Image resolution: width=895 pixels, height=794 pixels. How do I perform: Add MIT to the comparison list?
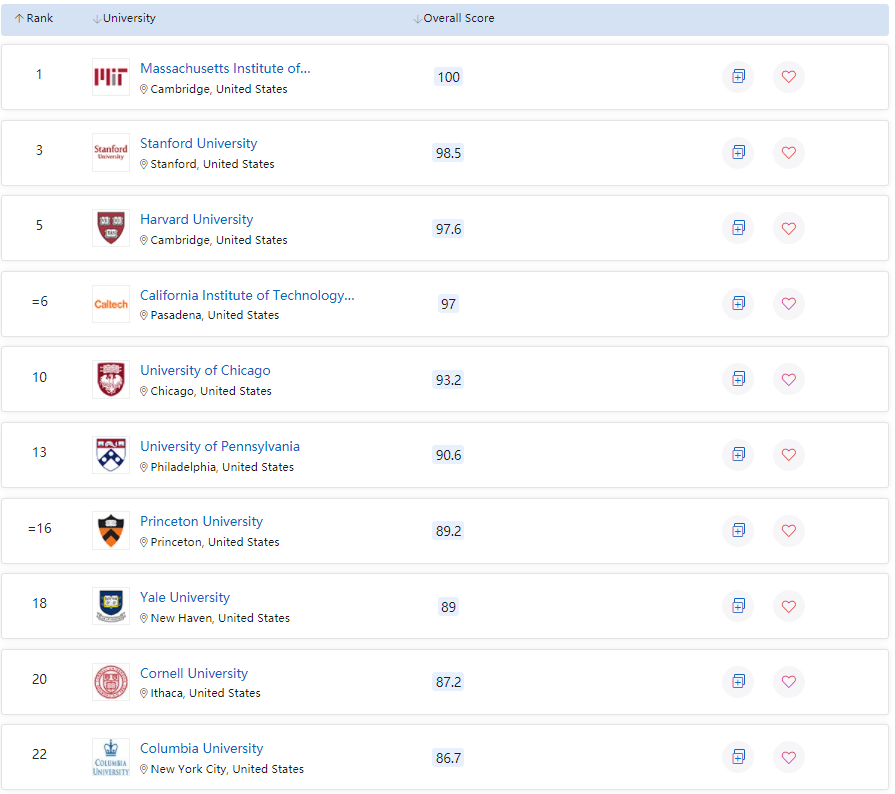click(738, 77)
